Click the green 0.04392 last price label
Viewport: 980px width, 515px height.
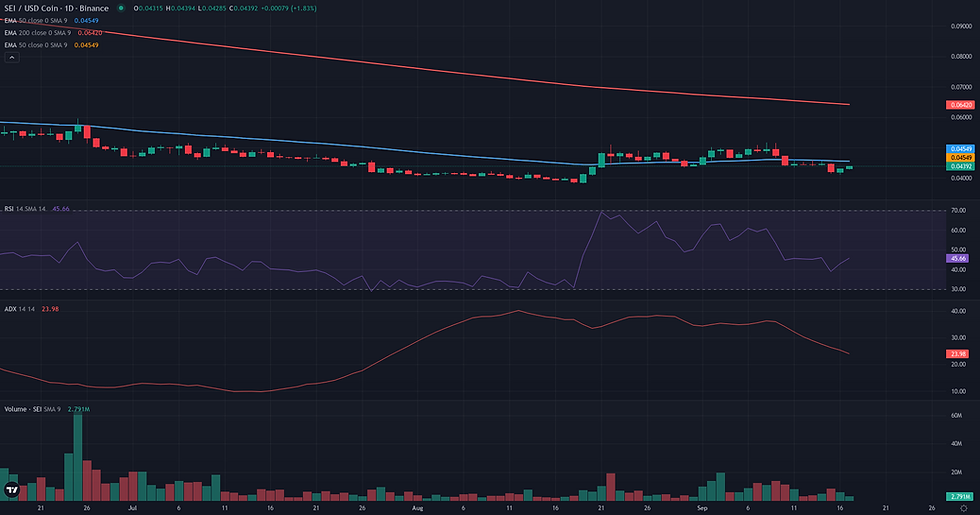point(961,166)
